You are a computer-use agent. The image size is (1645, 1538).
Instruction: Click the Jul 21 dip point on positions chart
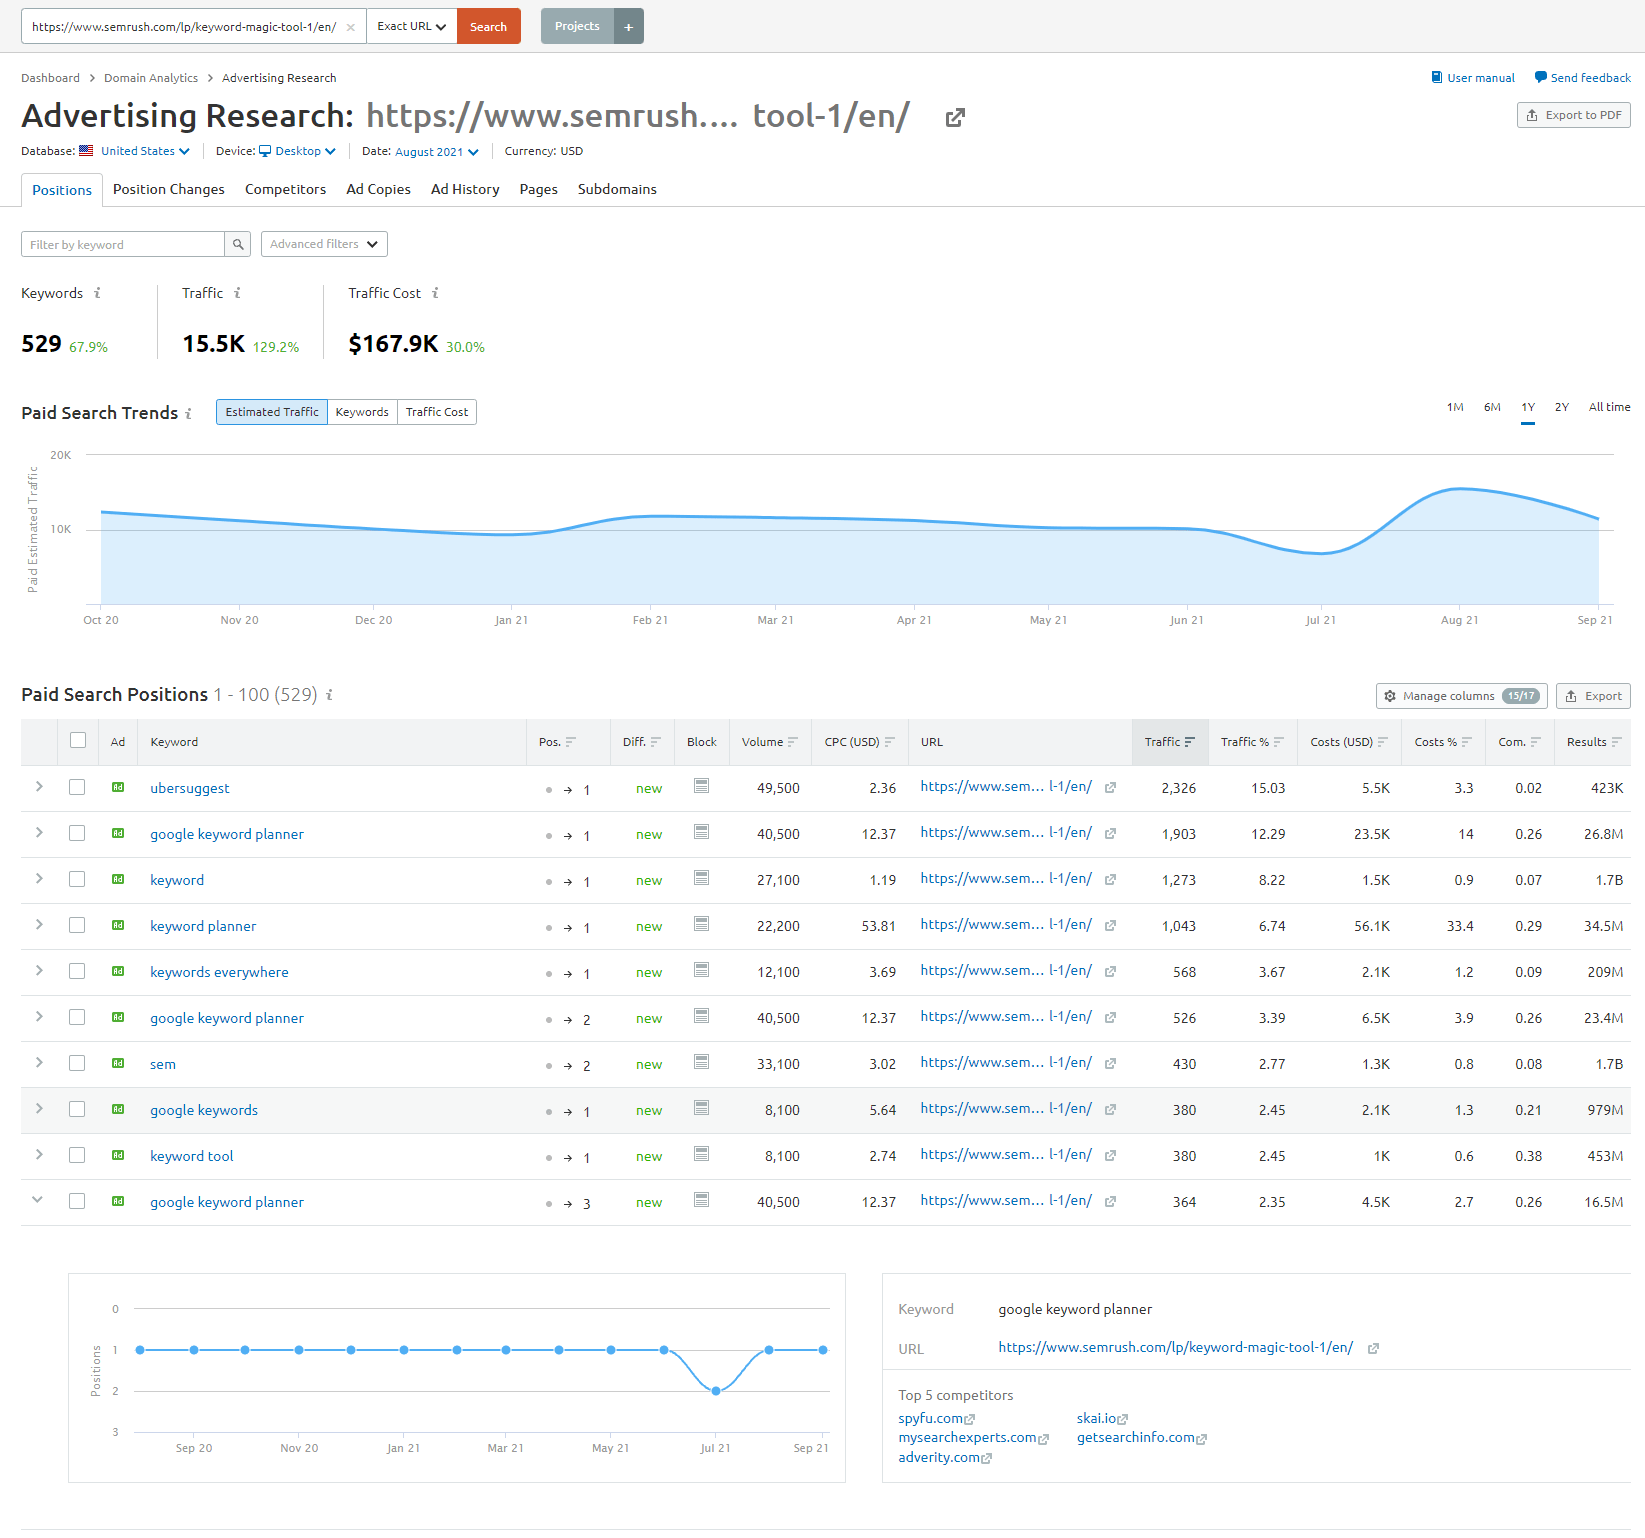tap(716, 1391)
